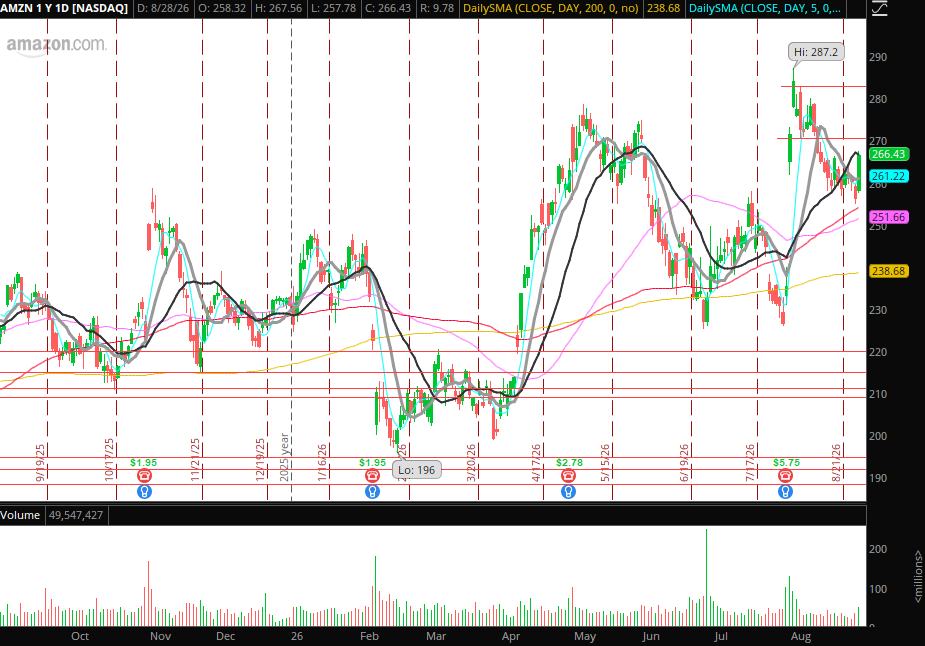Click Mar on the time axis
Image resolution: width=925 pixels, height=646 pixels.
click(x=436, y=637)
